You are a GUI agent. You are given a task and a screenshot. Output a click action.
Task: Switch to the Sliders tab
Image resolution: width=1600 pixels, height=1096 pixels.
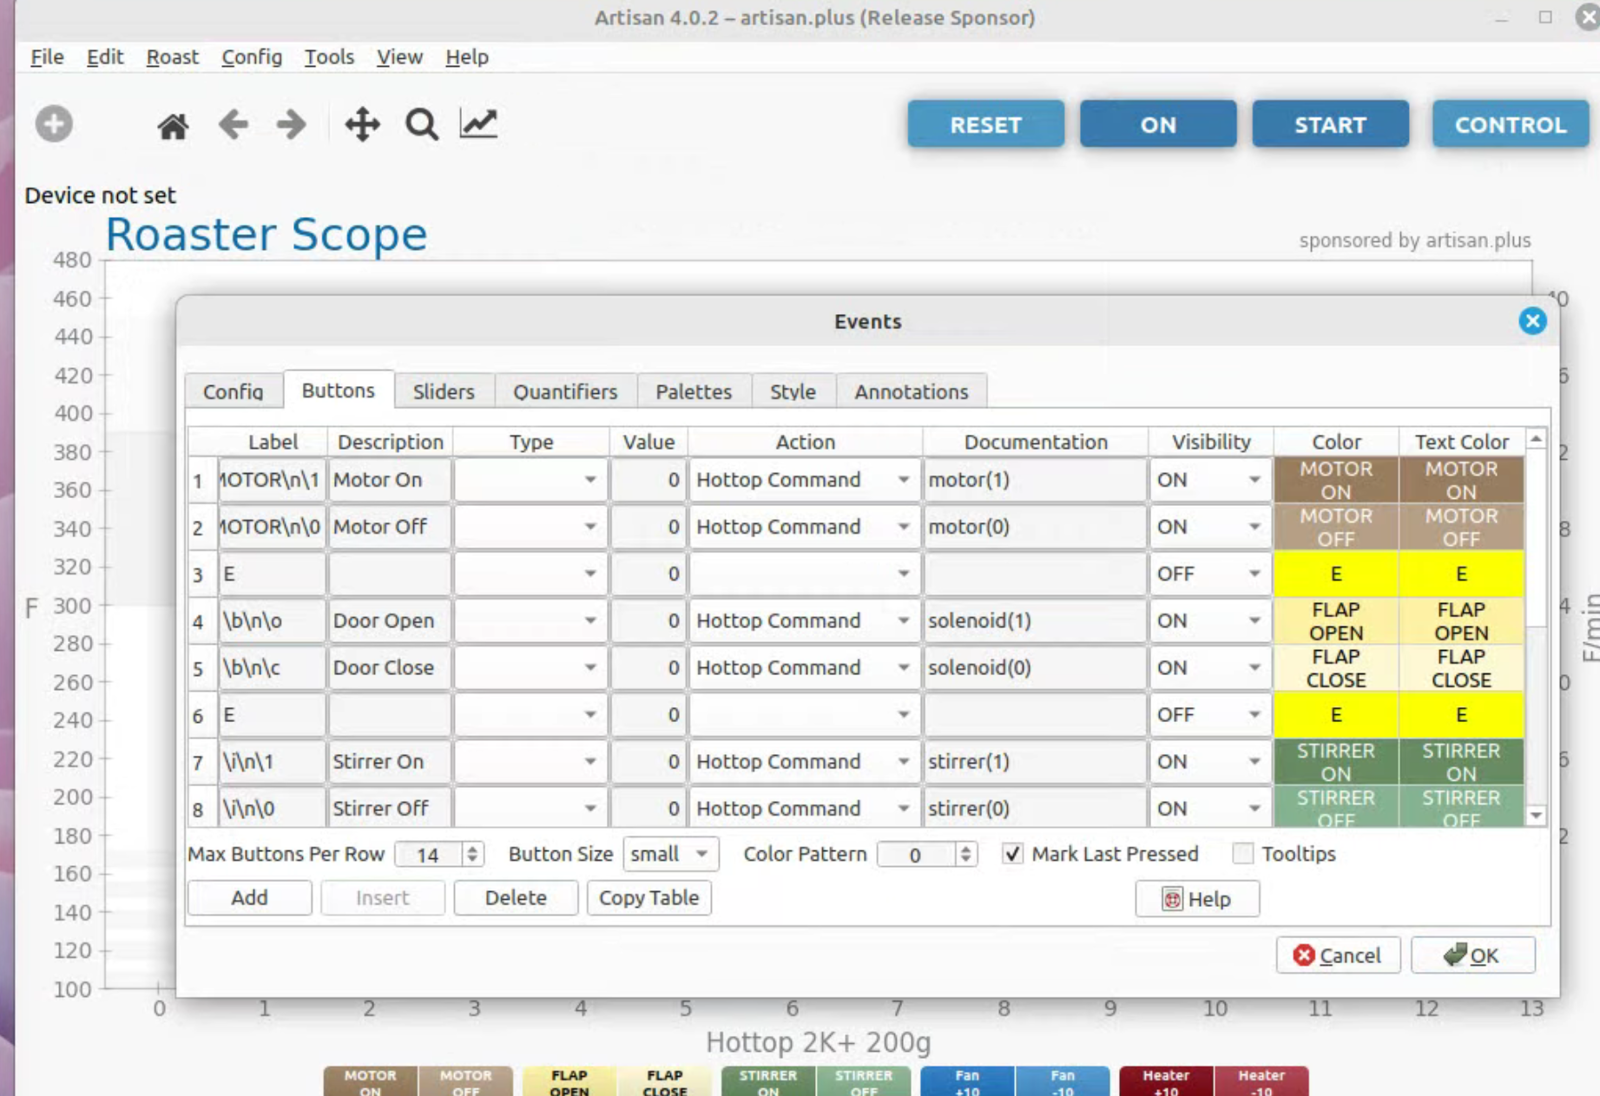coord(443,392)
